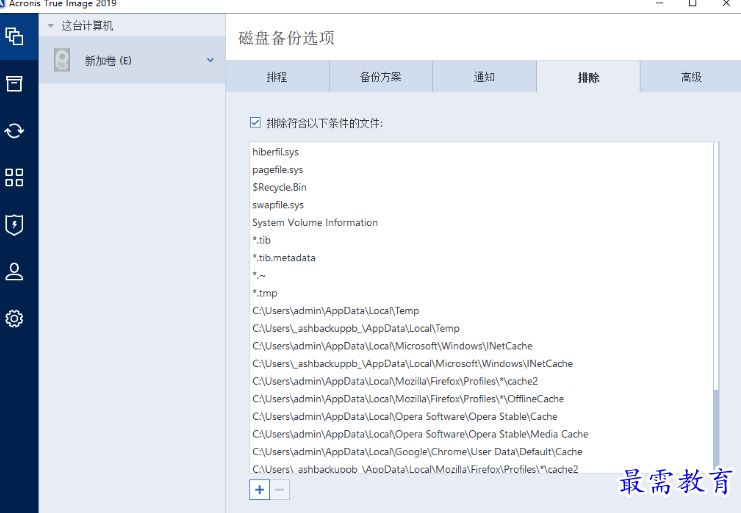Open the Account person icon
The width and height of the screenshot is (741, 513).
(14, 272)
